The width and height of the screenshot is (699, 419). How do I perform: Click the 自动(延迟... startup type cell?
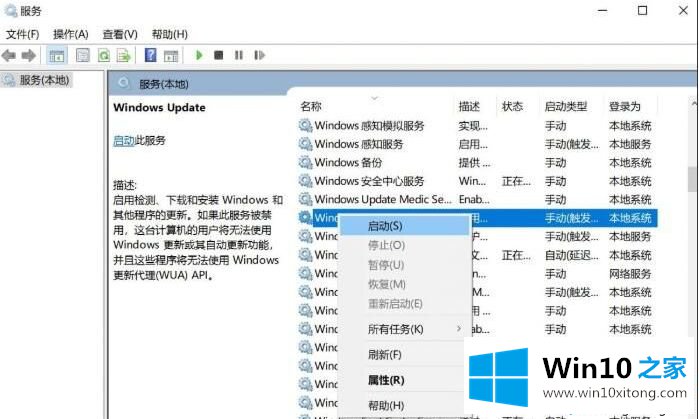(x=572, y=255)
